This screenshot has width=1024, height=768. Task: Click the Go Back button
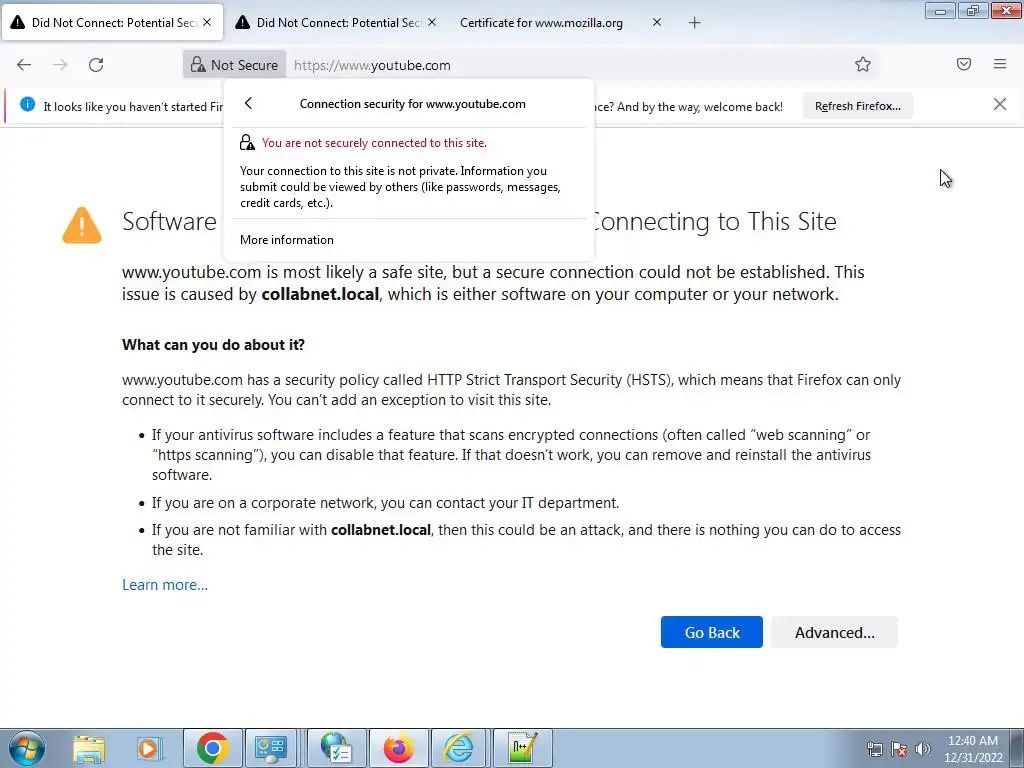pos(712,632)
